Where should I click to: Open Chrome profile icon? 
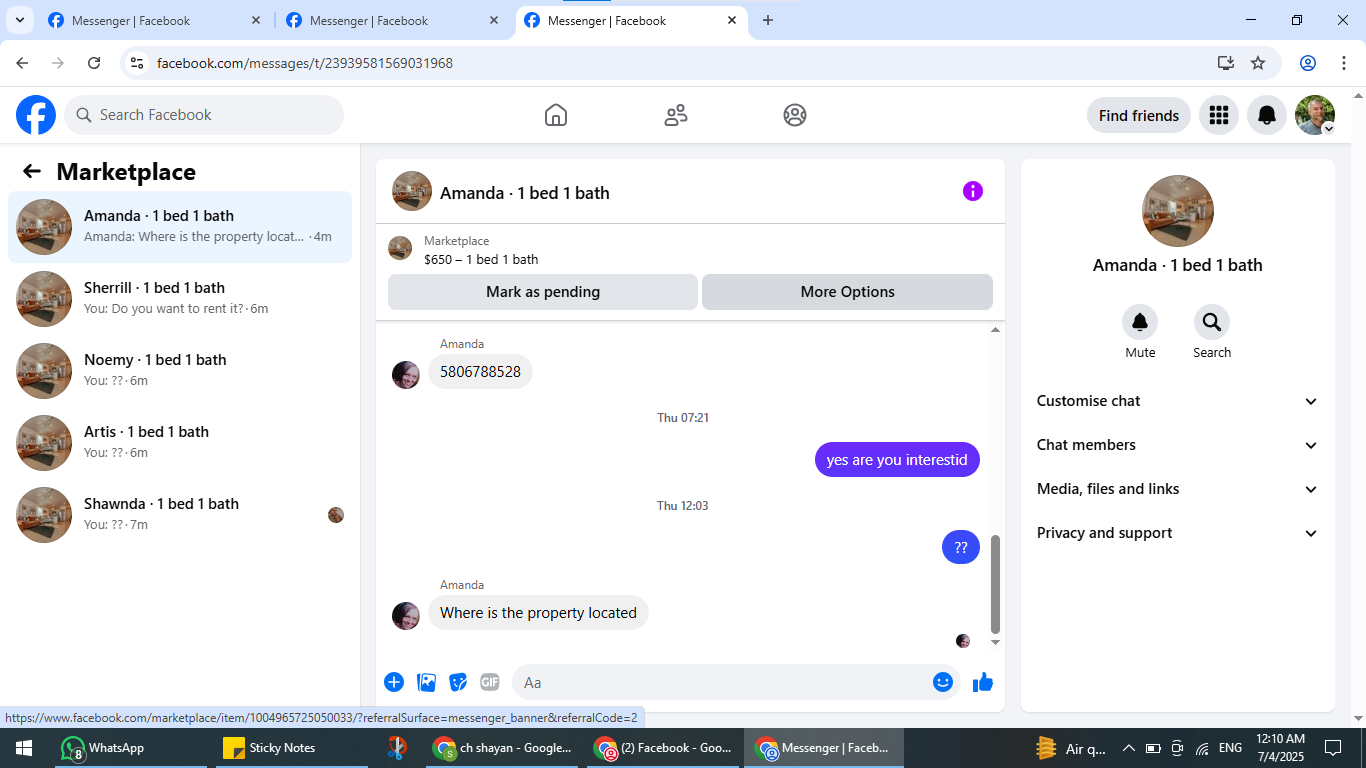tap(1308, 63)
